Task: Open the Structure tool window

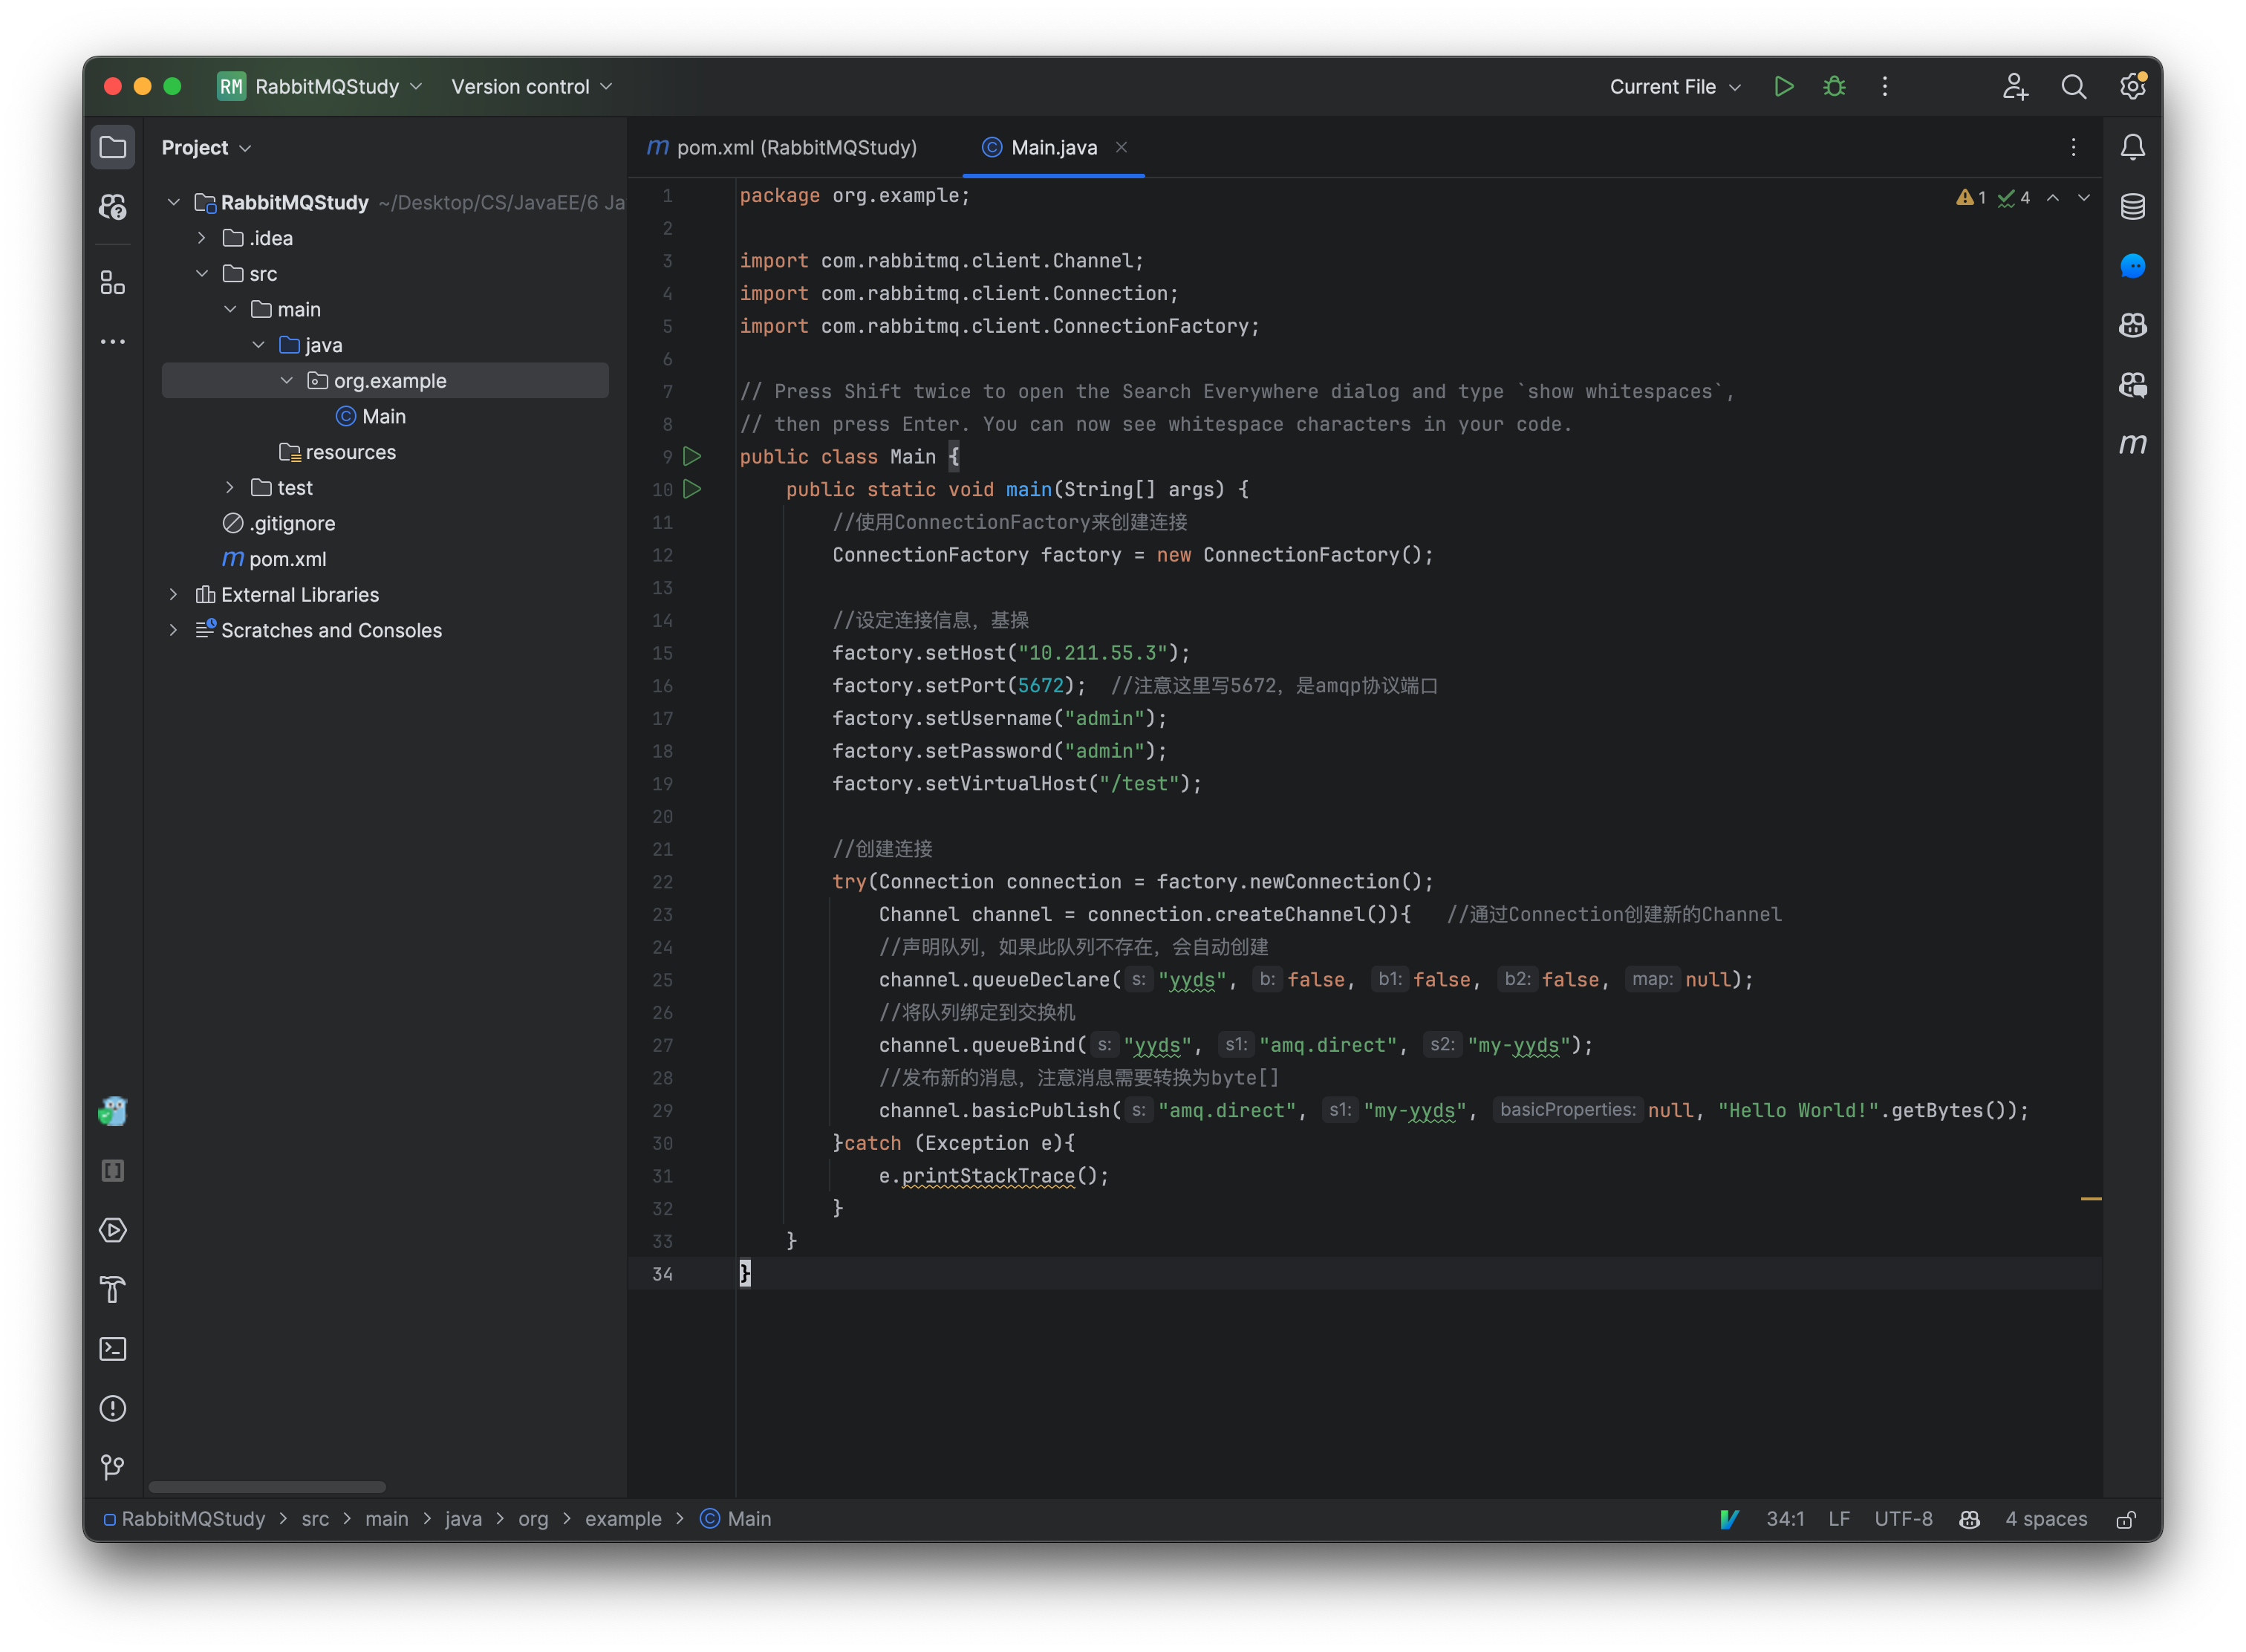Action: coord(113,284)
